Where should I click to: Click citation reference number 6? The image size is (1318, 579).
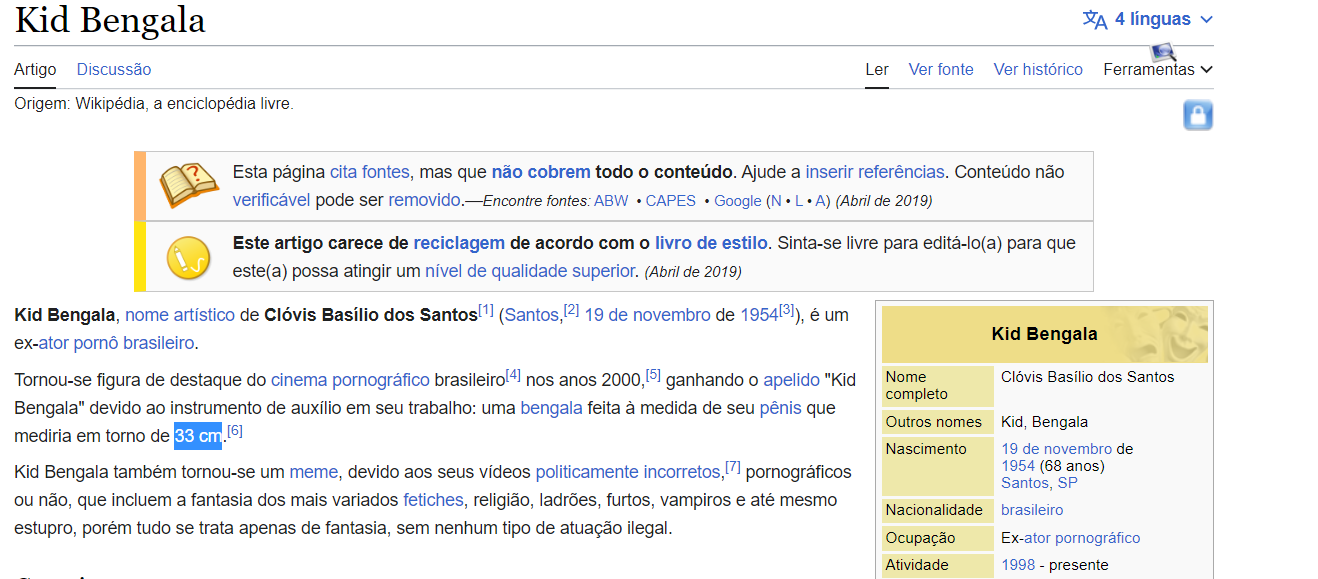(235, 432)
